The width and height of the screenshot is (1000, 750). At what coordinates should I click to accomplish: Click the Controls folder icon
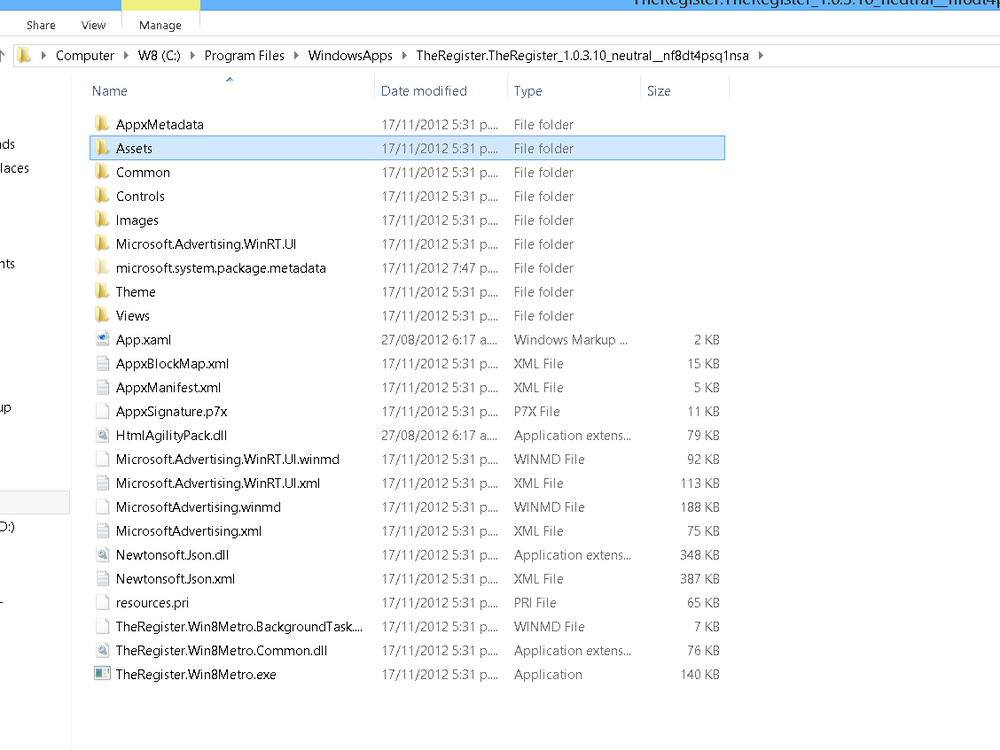click(102, 196)
